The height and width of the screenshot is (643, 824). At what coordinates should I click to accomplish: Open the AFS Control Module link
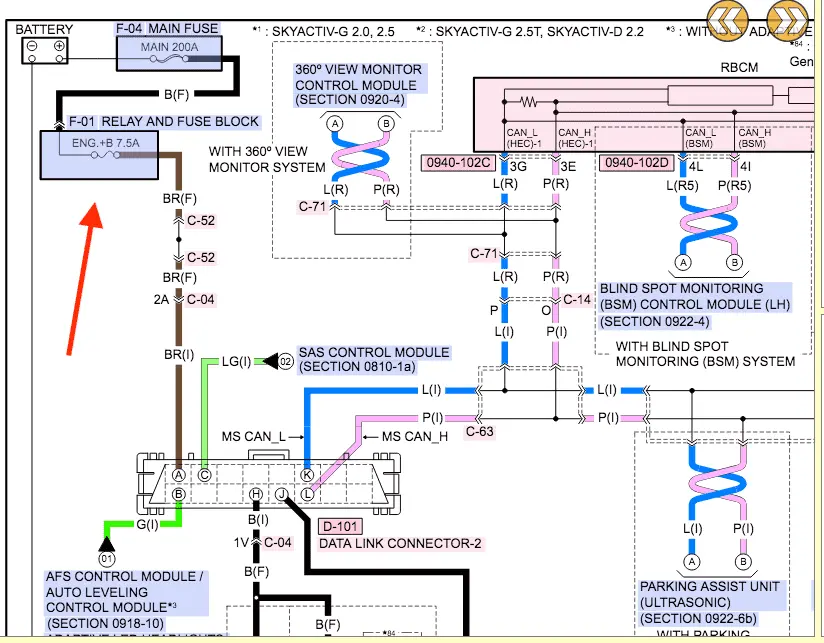coord(126,600)
